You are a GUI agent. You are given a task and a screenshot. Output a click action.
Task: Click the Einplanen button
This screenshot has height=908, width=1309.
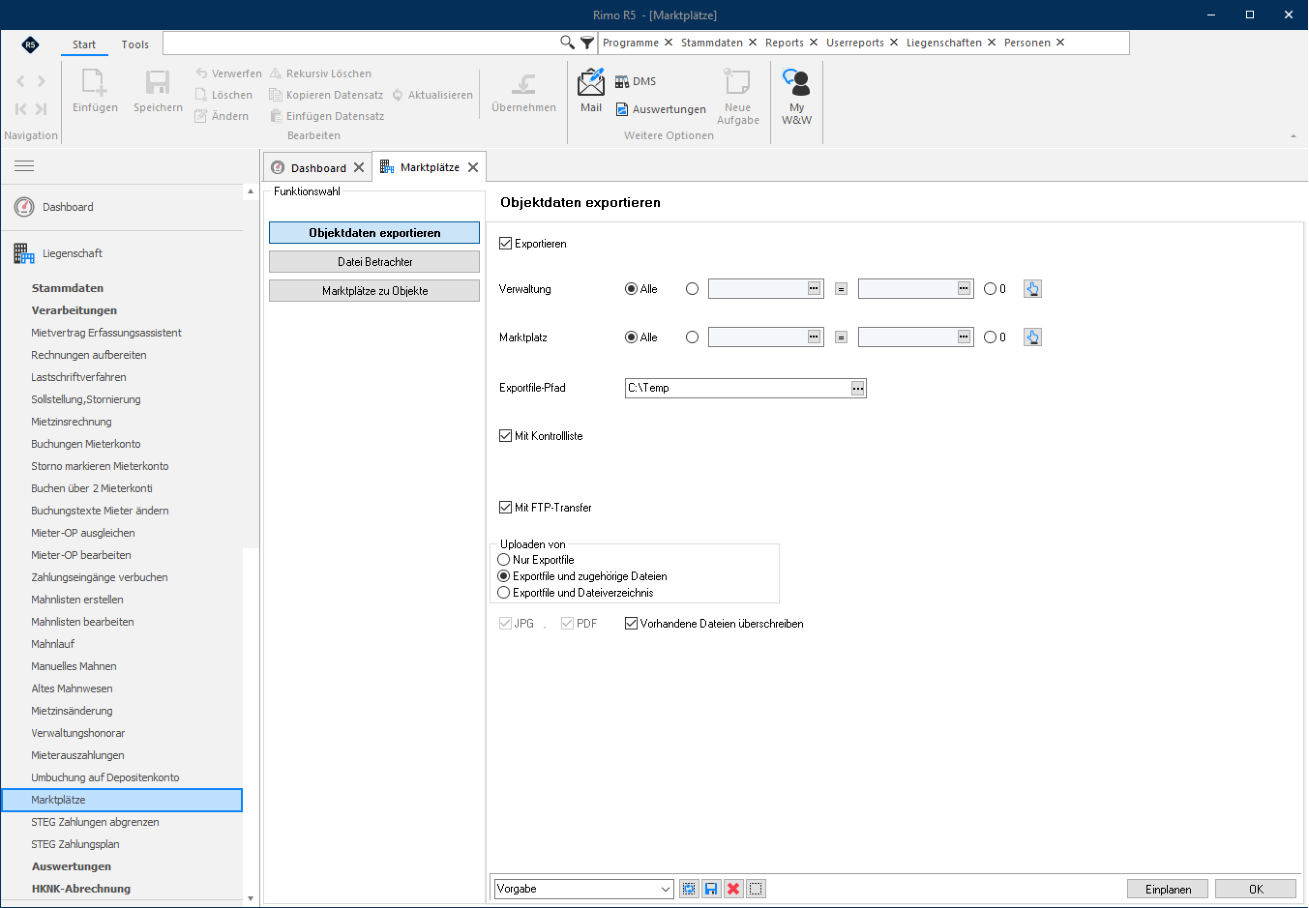click(1168, 889)
